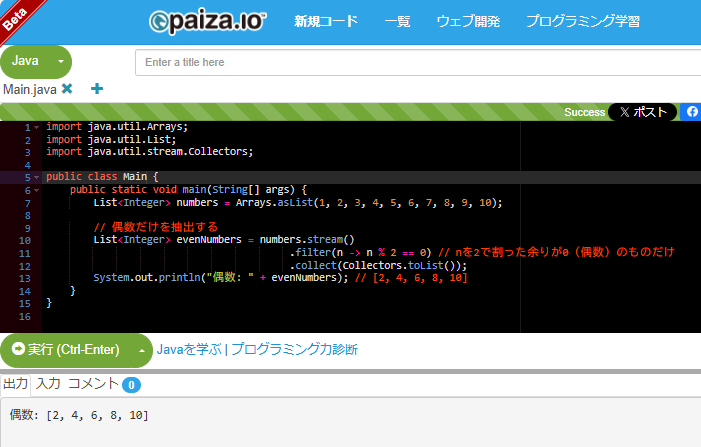
Task: Expand run options arrow beside 実行
Action: tap(141, 350)
